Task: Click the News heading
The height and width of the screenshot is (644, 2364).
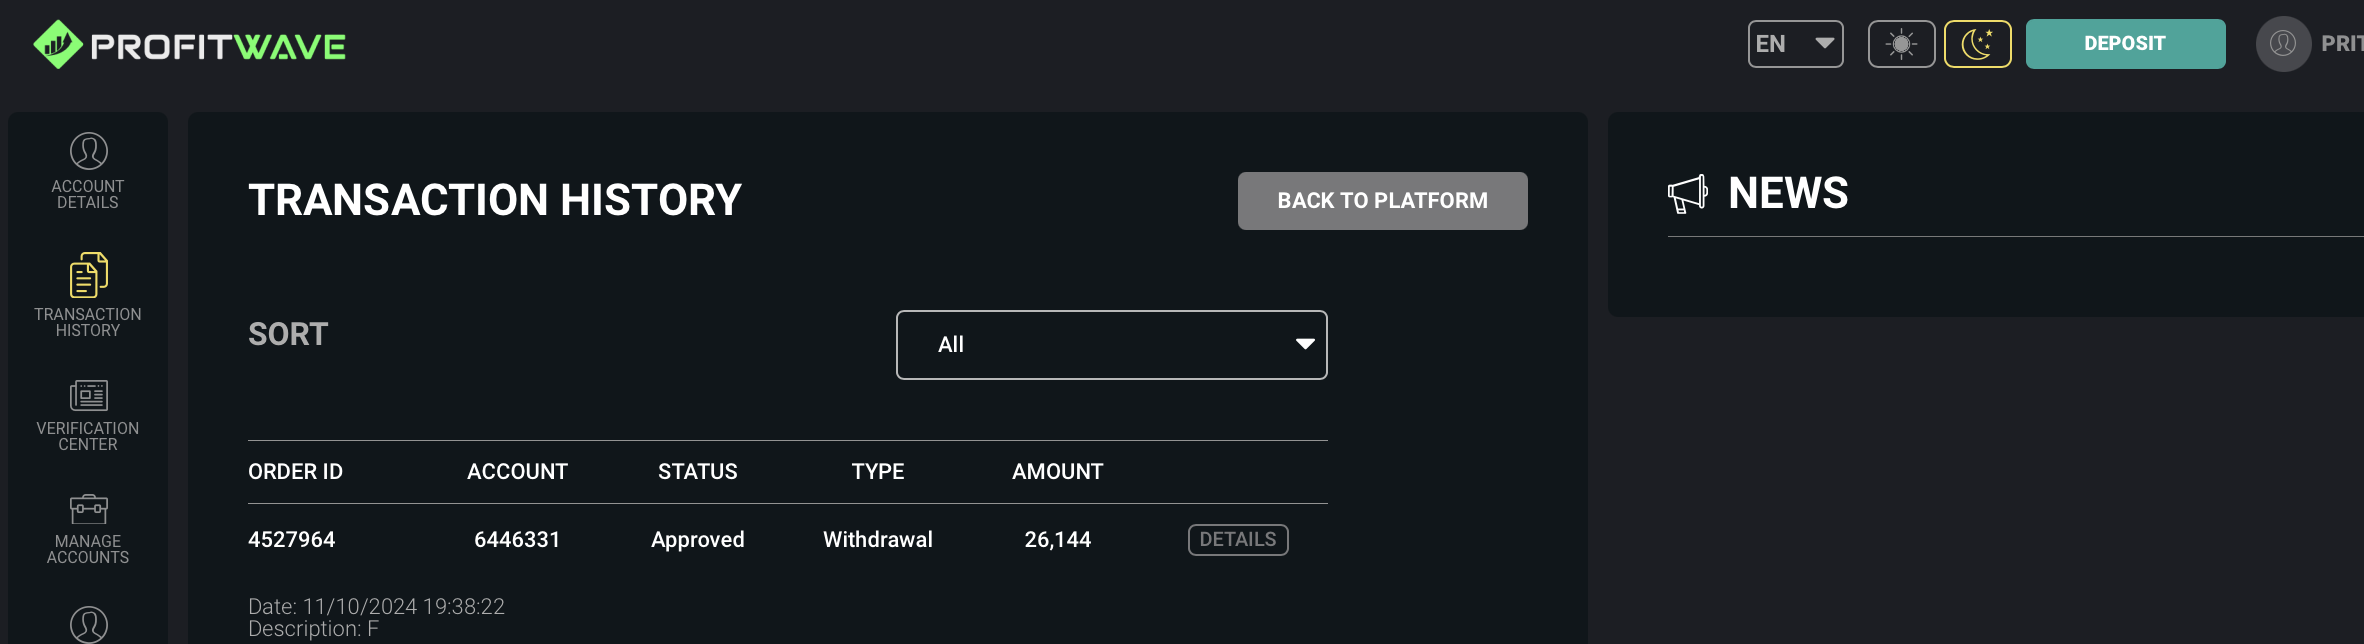Action: [1788, 193]
